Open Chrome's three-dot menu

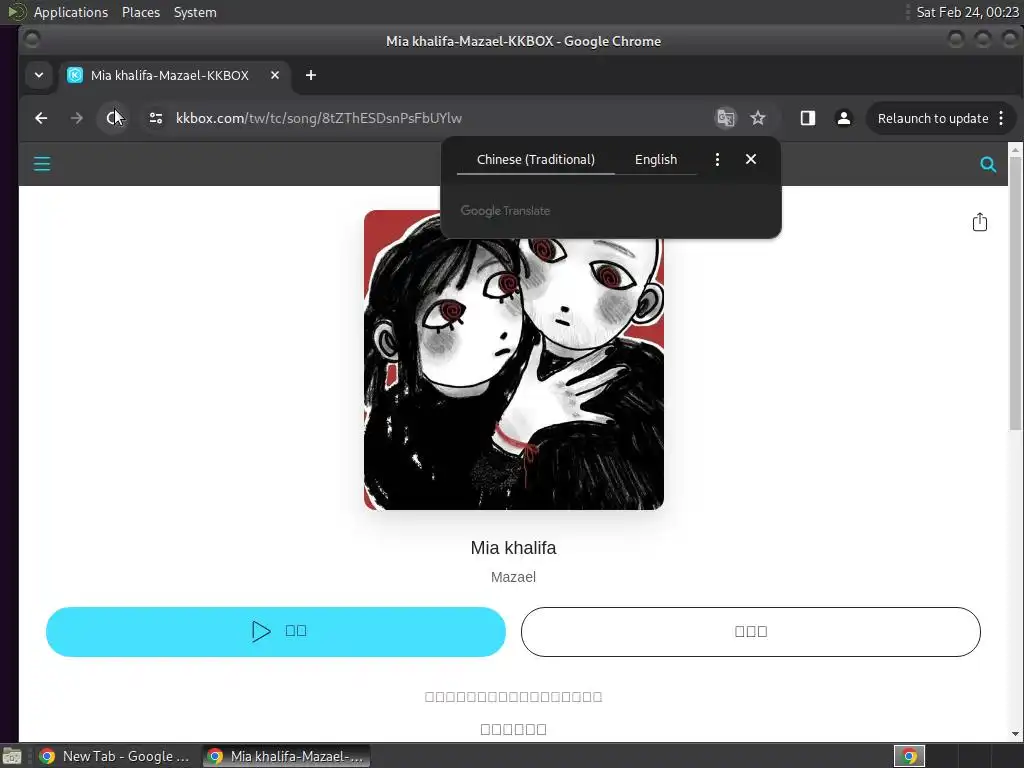point(1001,118)
